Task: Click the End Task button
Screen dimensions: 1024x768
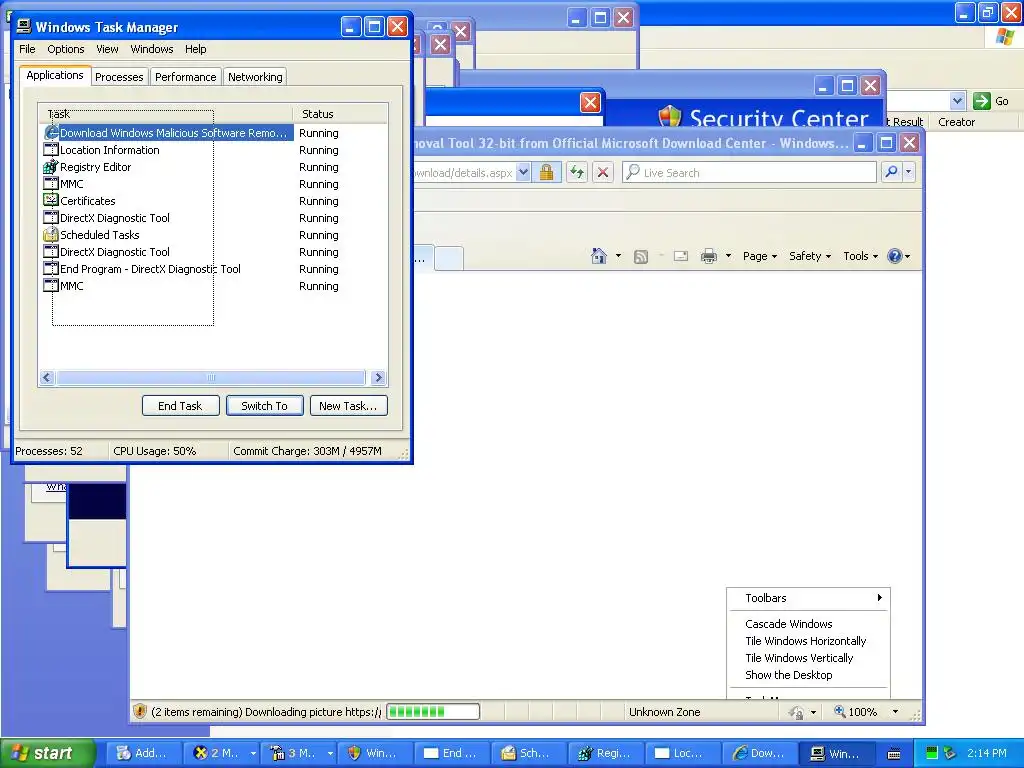Action: click(180, 406)
